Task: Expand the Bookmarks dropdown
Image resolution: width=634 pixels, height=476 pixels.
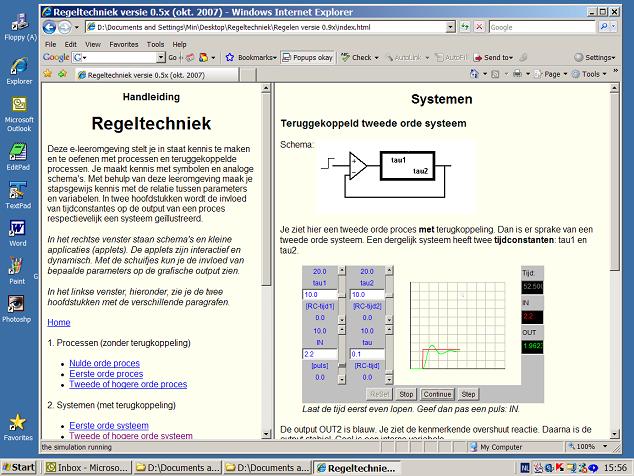Action: [275, 58]
